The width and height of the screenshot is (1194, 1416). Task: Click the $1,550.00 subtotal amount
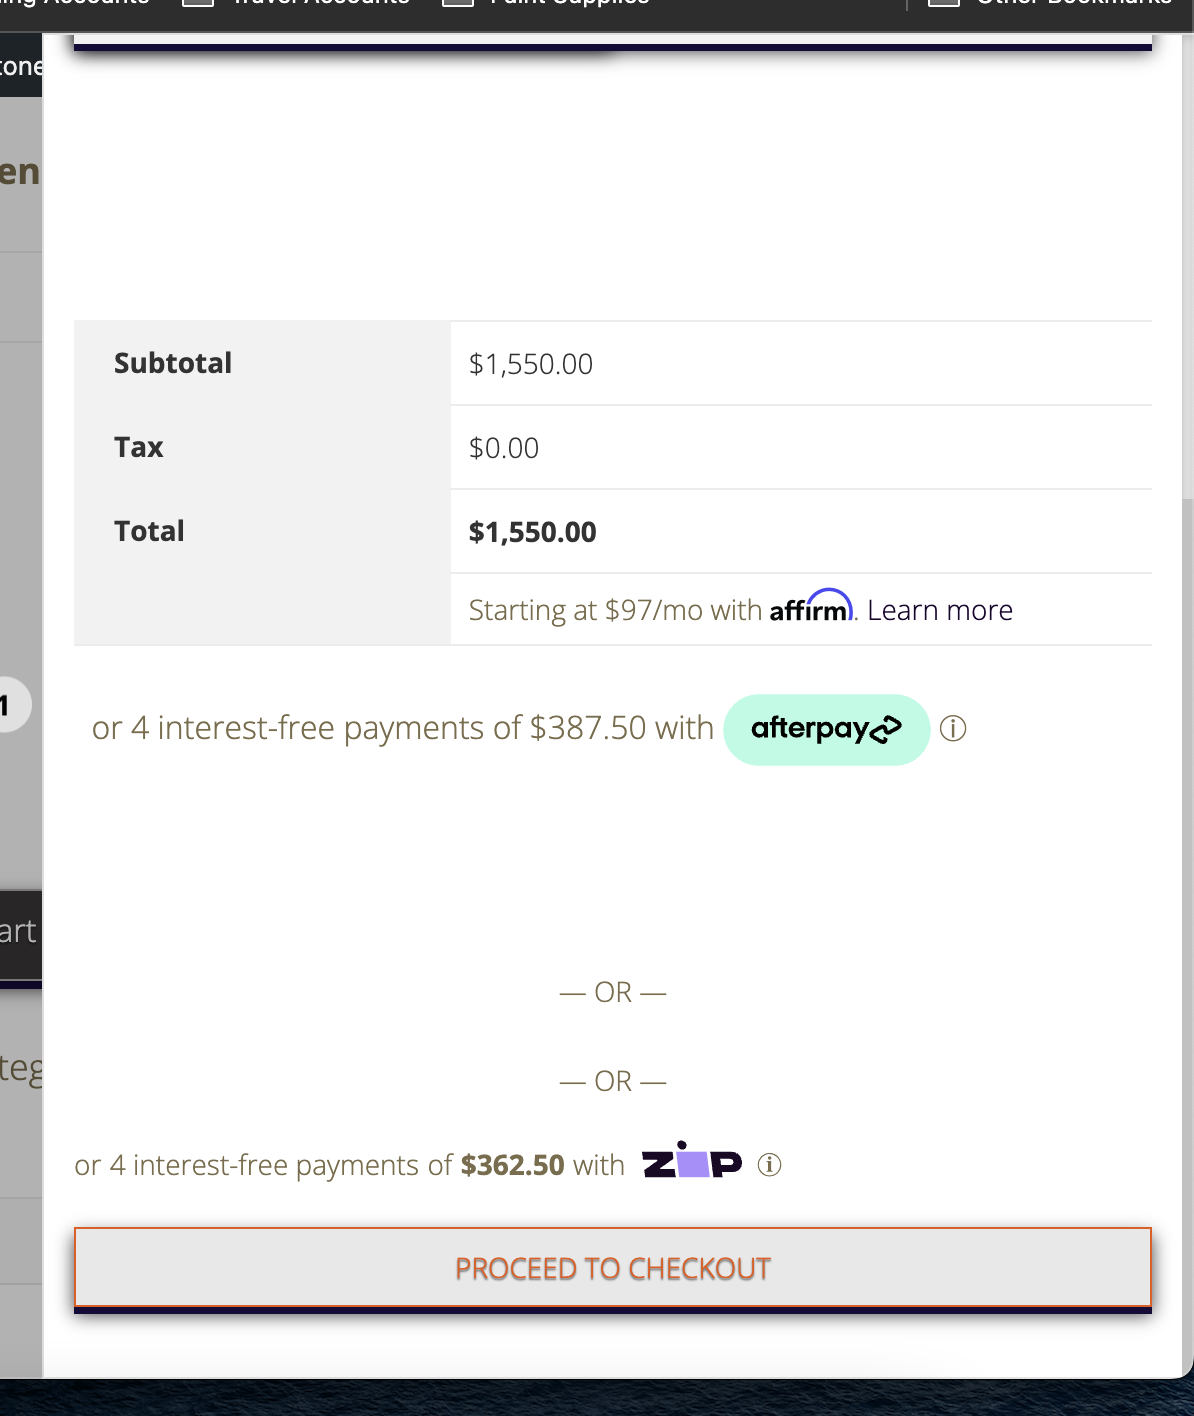point(531,364)
